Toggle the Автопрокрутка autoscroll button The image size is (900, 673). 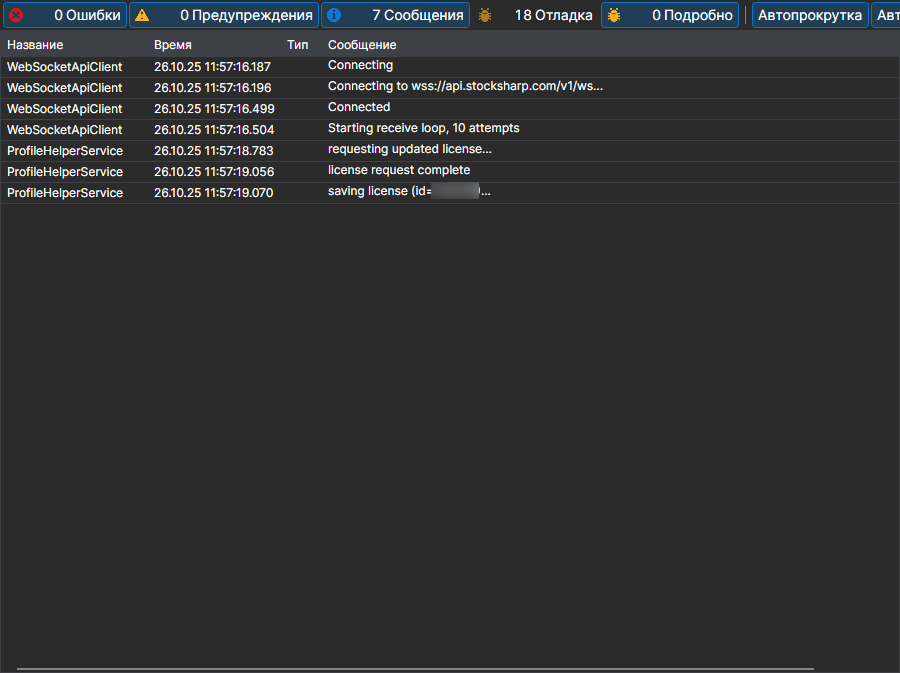[x=810, y=15]
